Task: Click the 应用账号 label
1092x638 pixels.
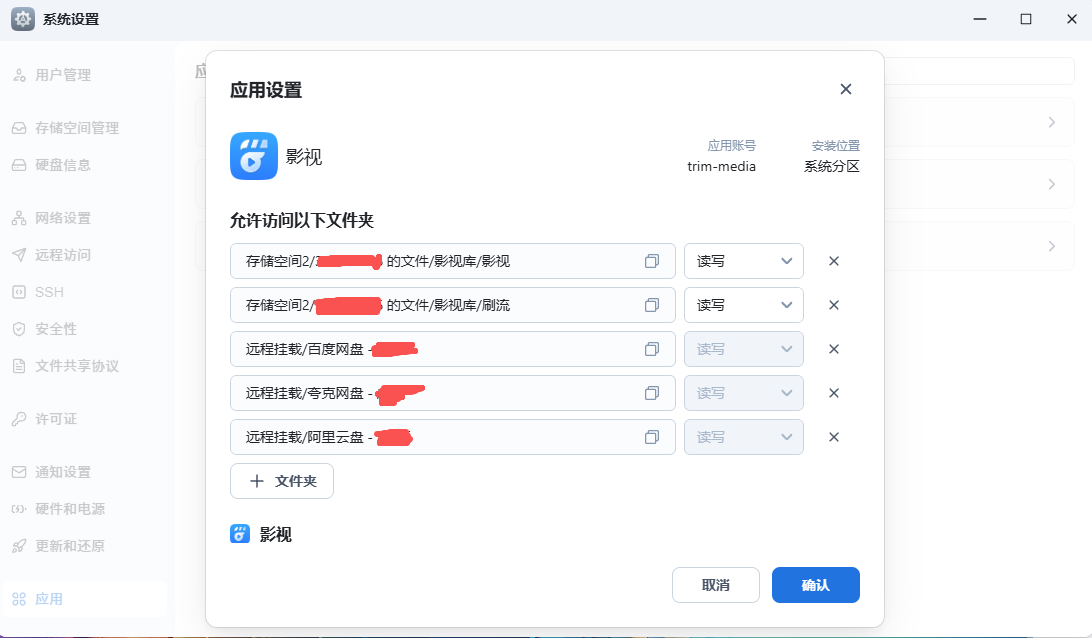Action: coord(731,146)
